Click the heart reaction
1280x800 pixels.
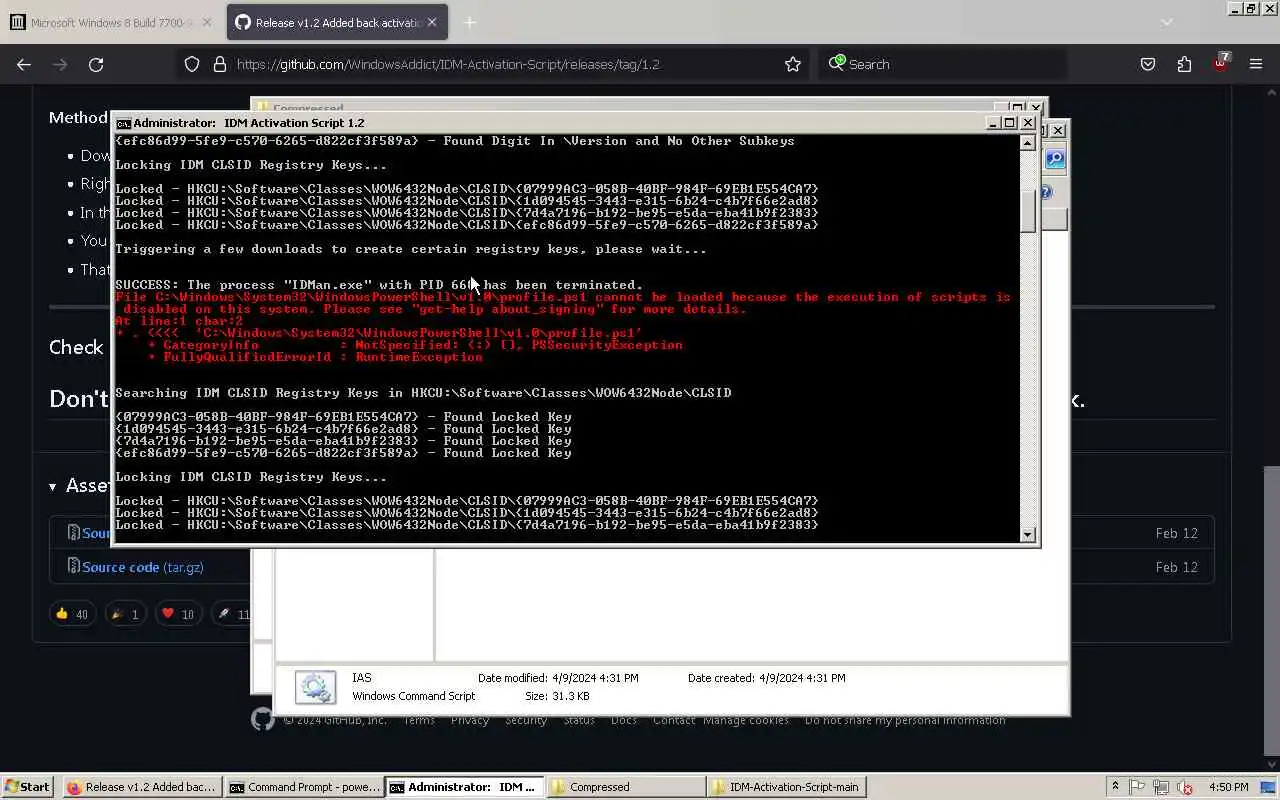tap(178, 614)
